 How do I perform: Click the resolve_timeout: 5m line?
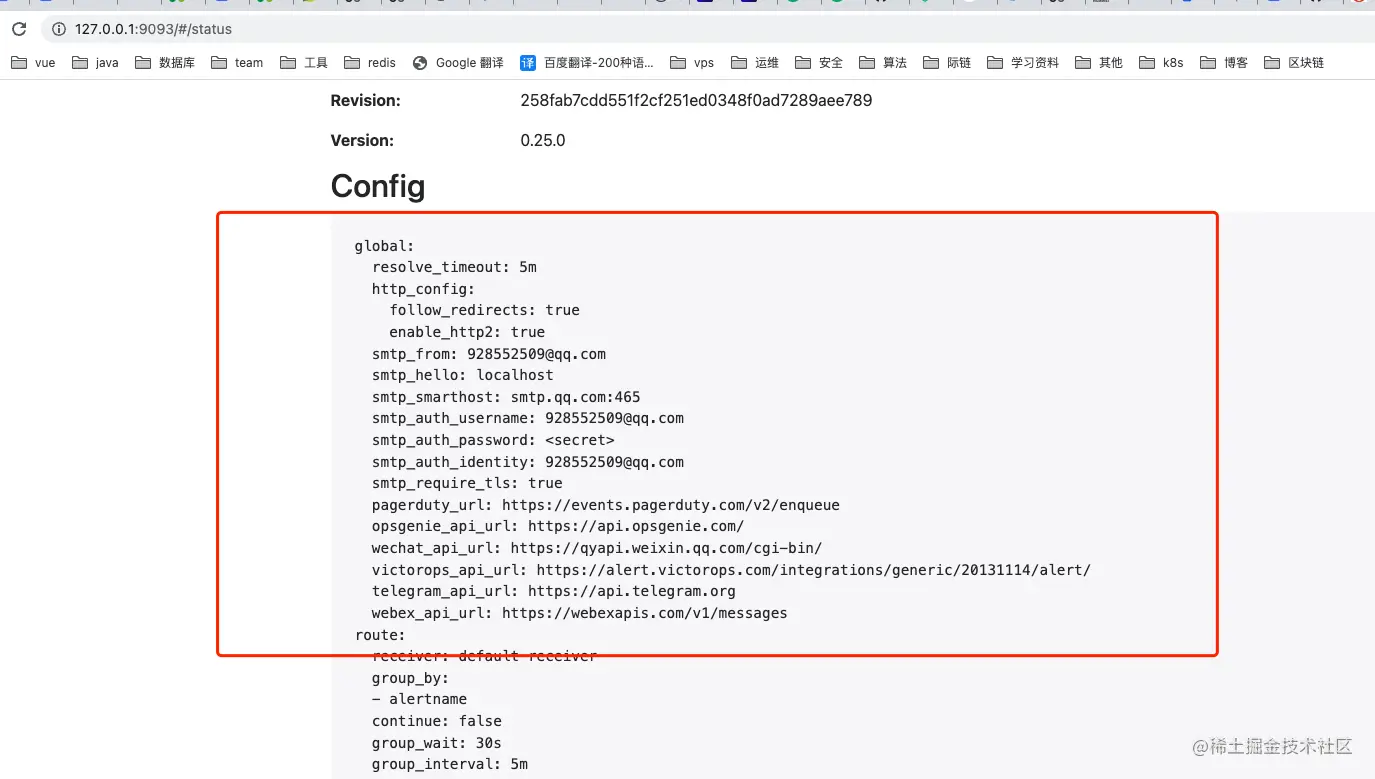point(454,267)
